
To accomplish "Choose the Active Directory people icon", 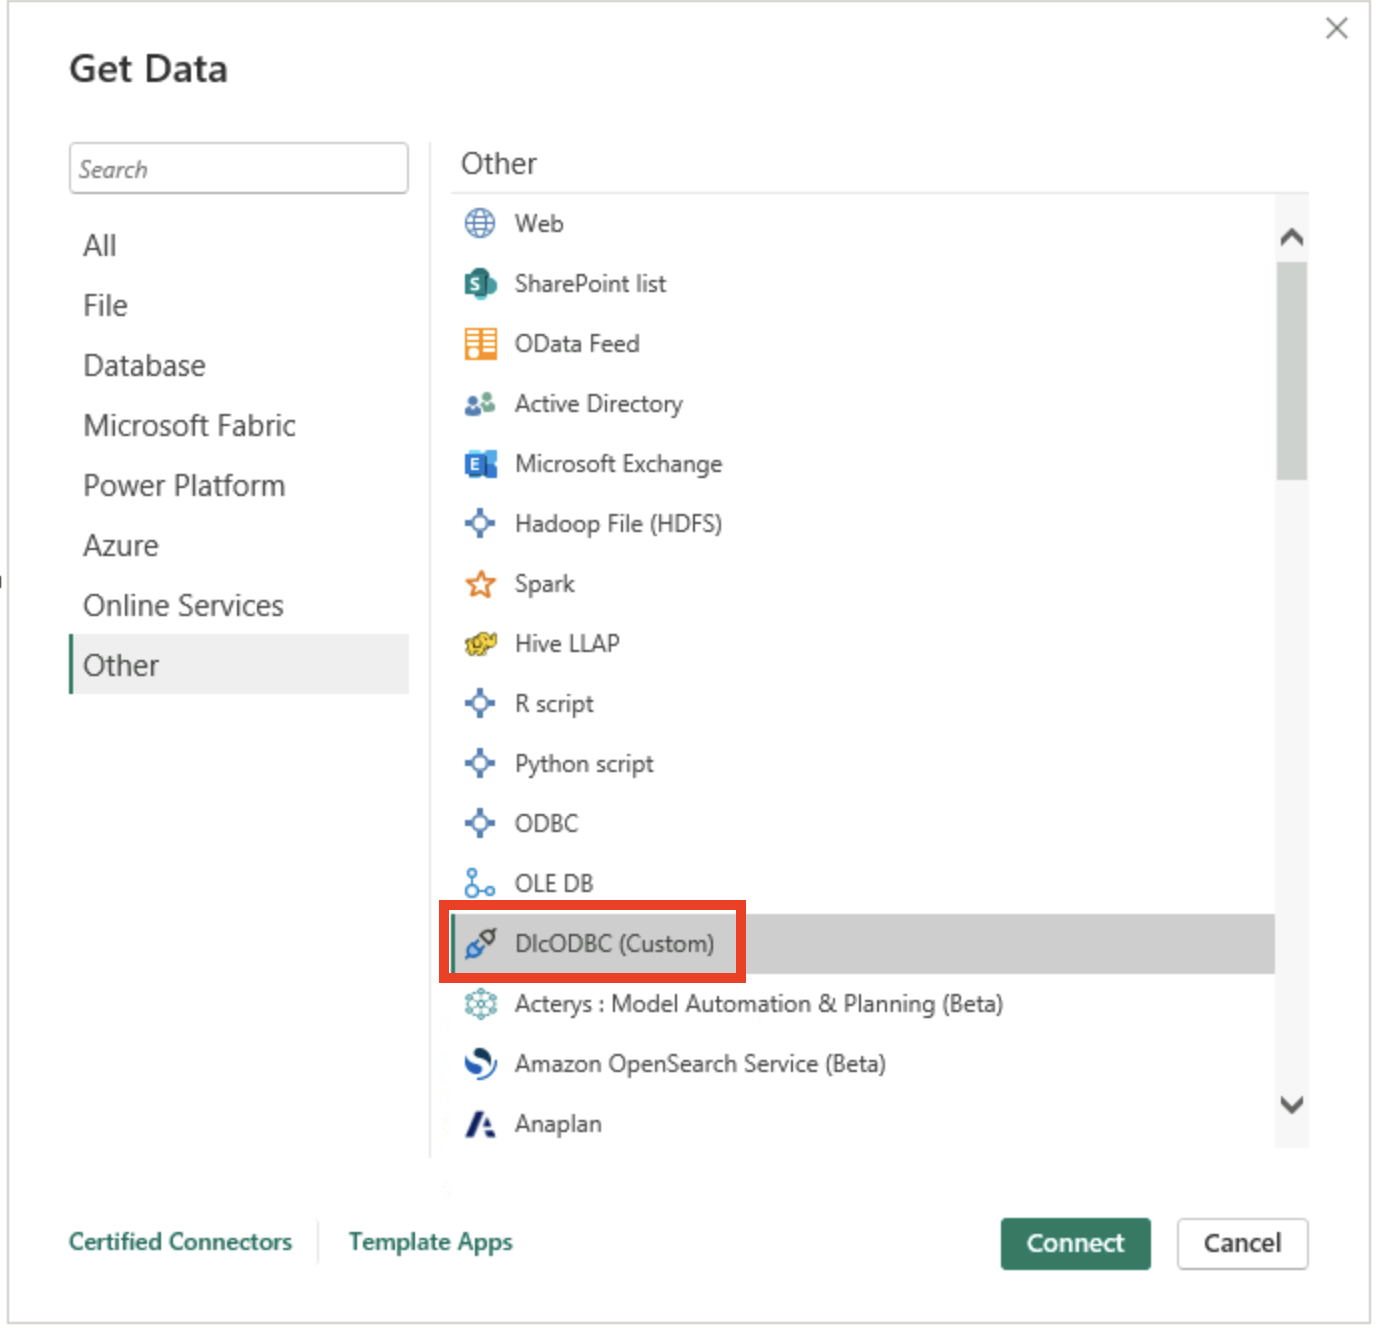I will pyautogui.click(x=480, y=404).
